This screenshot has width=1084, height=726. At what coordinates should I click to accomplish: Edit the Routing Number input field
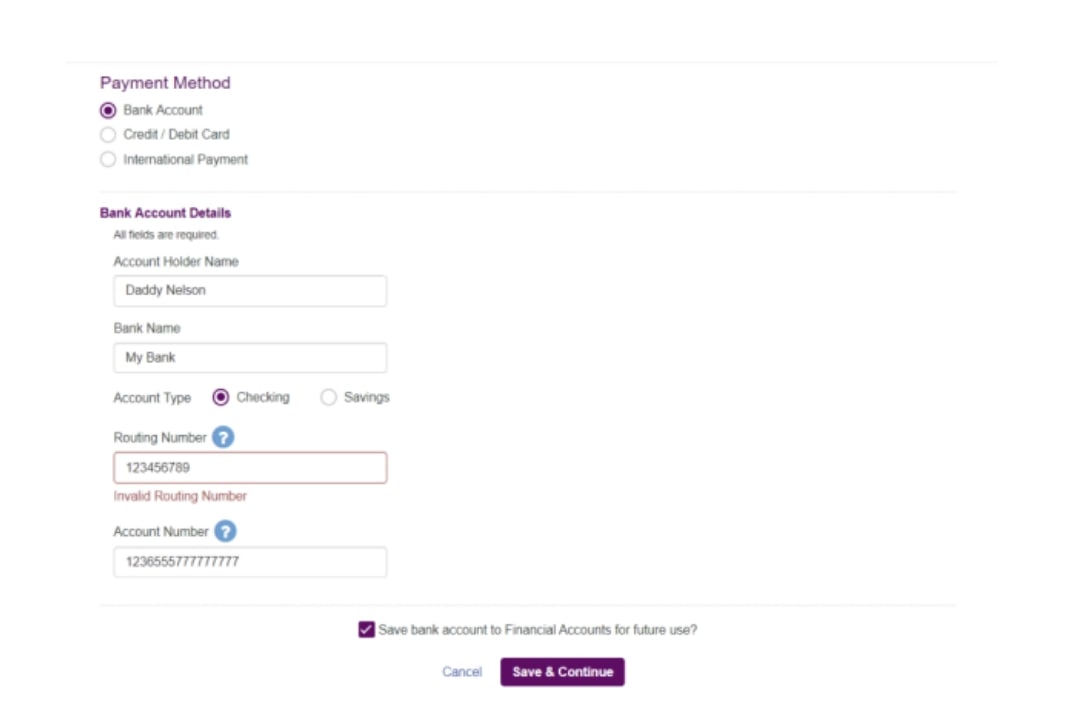click(x=250, y=468)
